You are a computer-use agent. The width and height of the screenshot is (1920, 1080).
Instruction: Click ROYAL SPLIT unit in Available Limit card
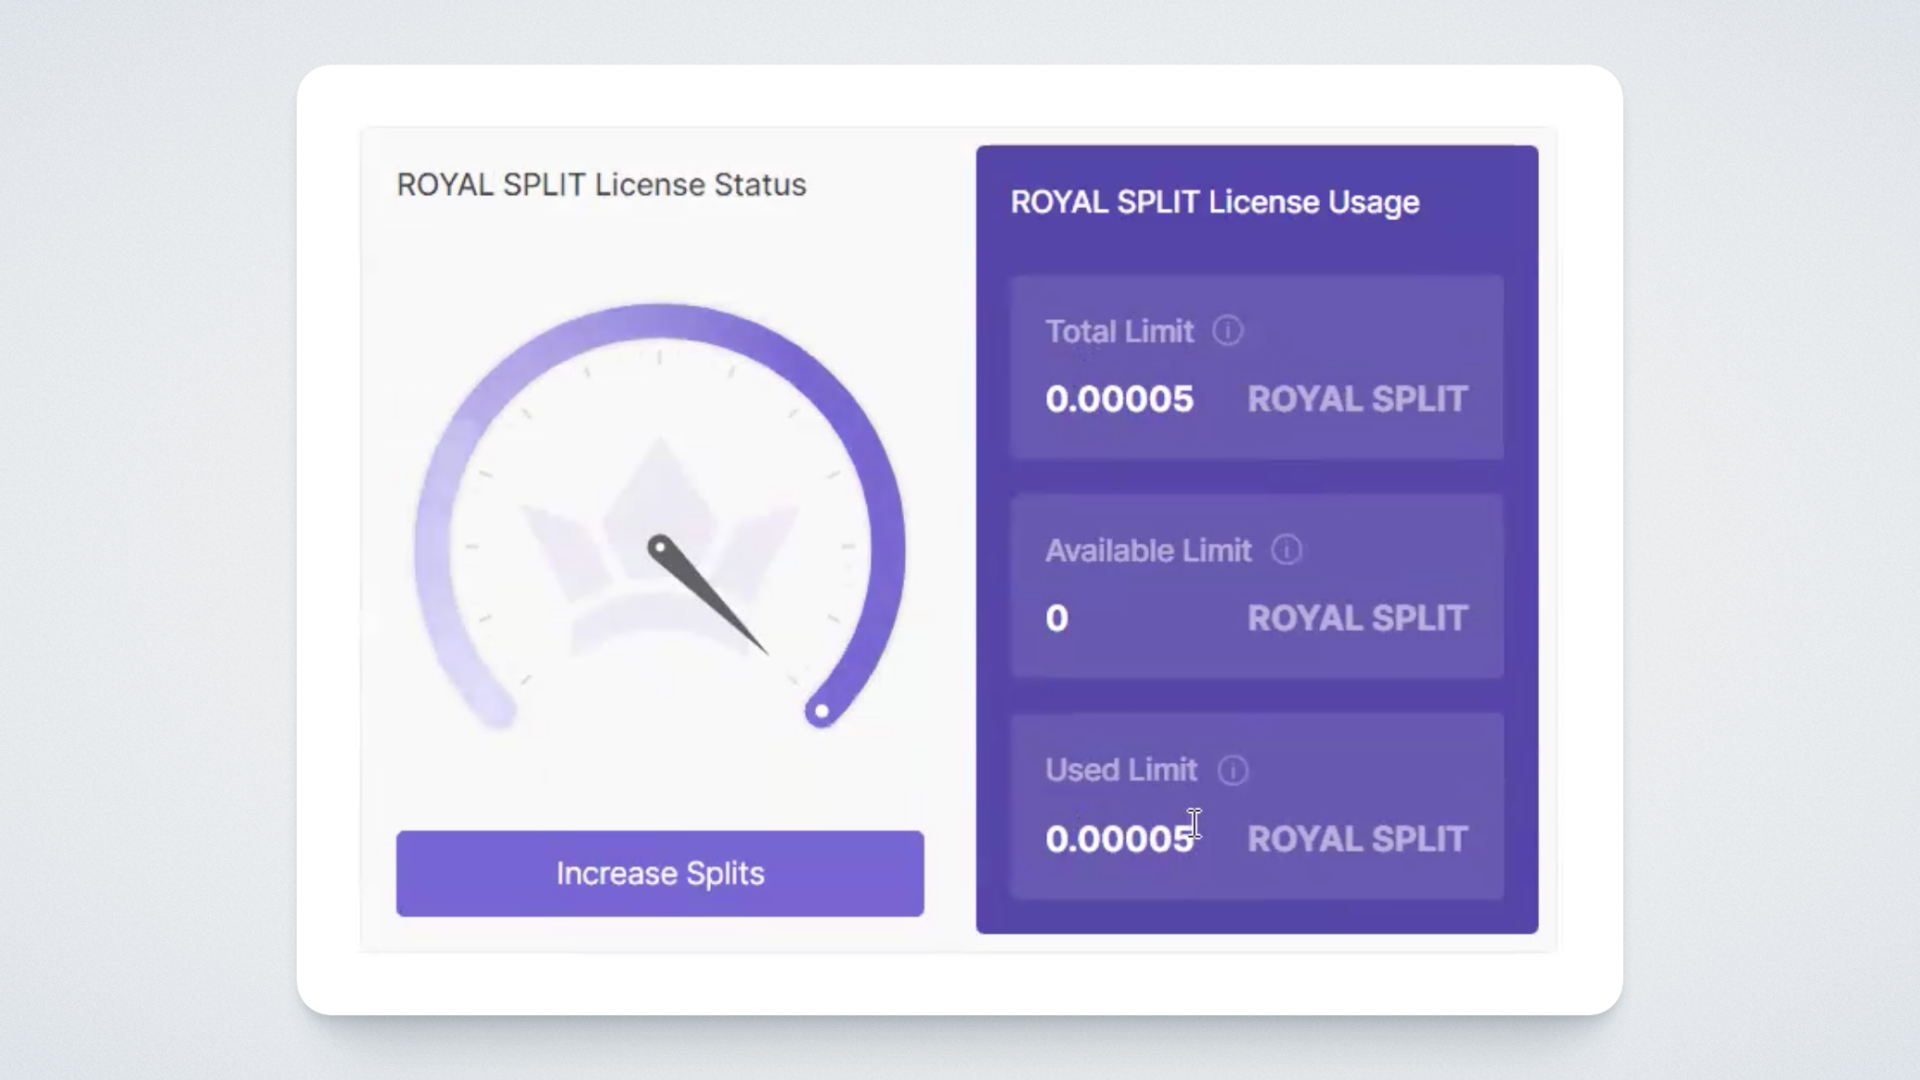click(x=1357, y=618)
